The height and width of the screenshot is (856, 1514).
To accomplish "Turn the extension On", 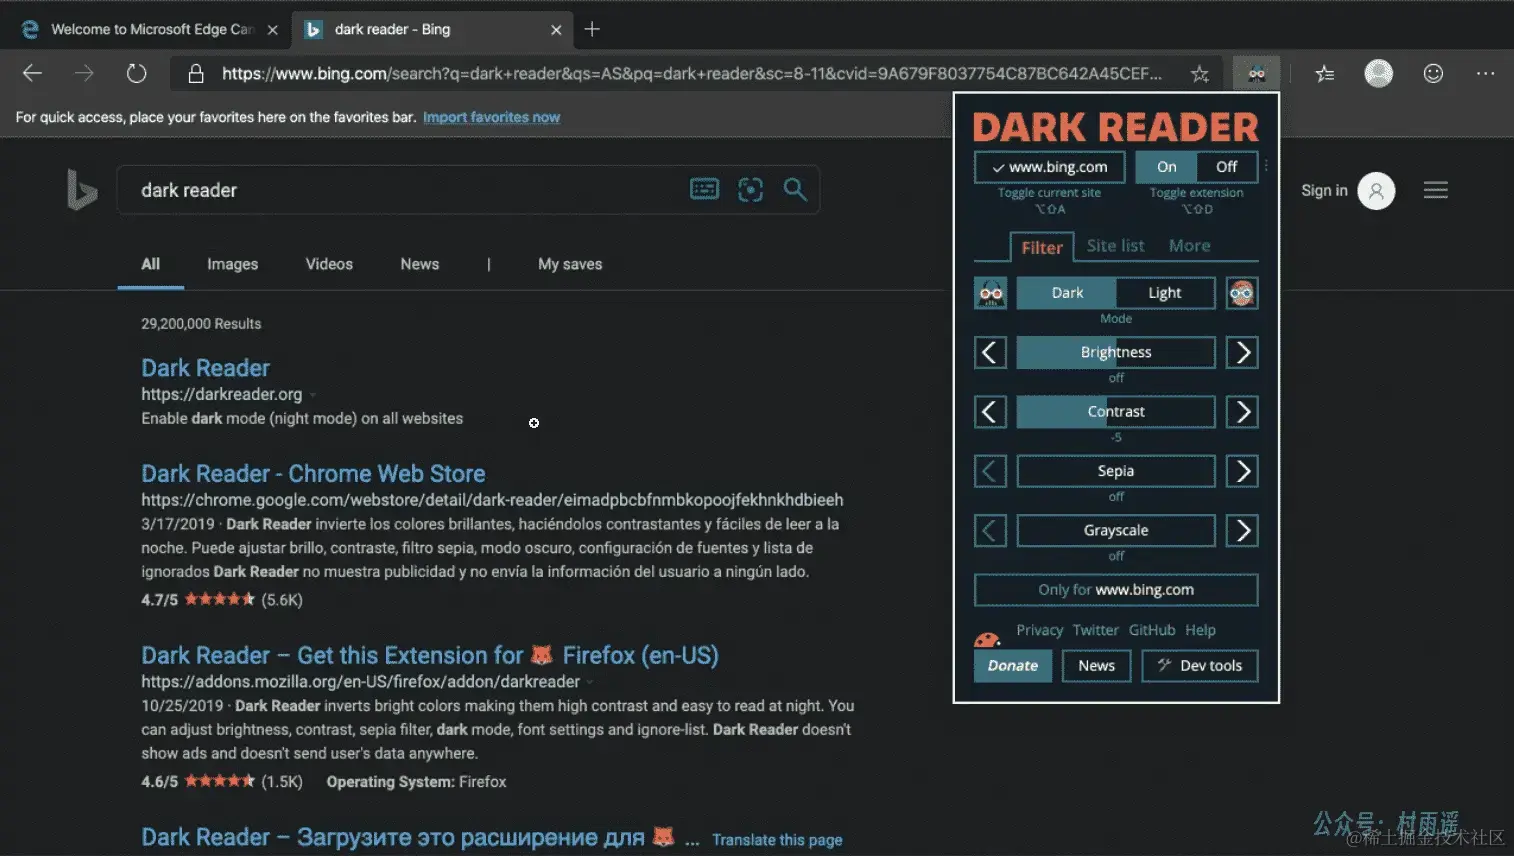I will [x=1166, y=167].
